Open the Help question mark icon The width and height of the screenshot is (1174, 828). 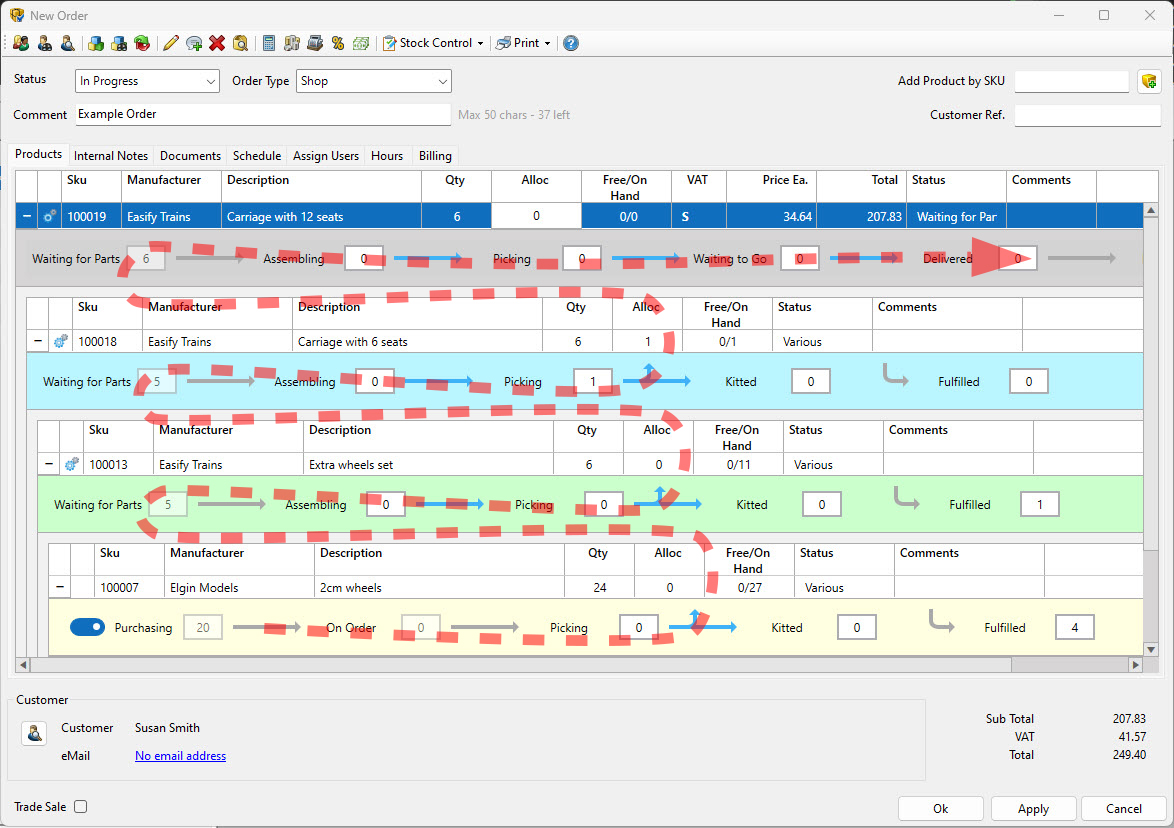pos(570,43)
